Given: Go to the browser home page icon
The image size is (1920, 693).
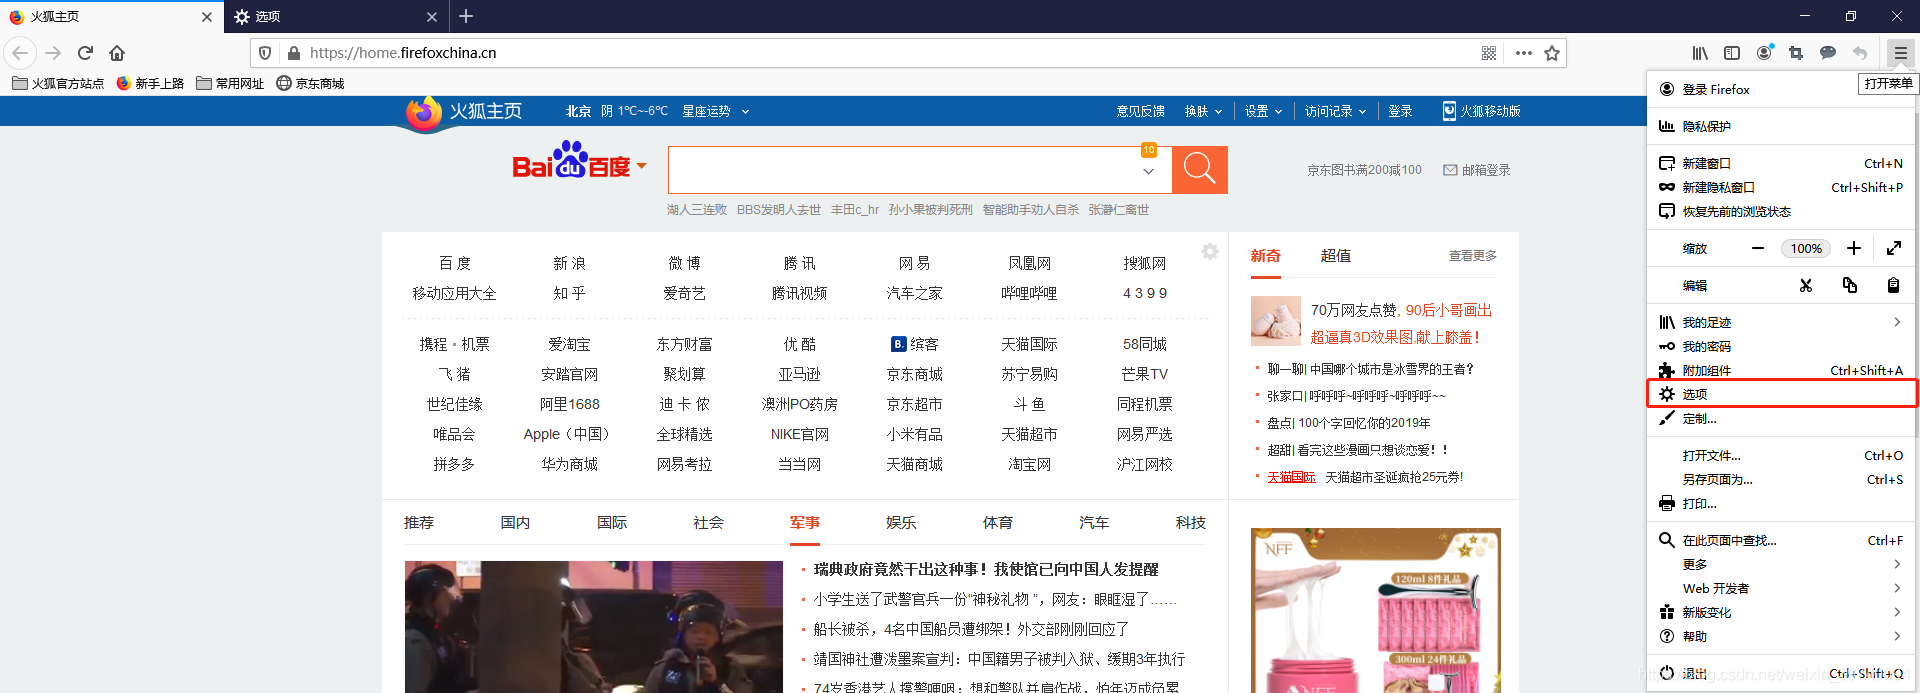Looking at the screenshot, I should pyautogui.click(x=117, y=53).
